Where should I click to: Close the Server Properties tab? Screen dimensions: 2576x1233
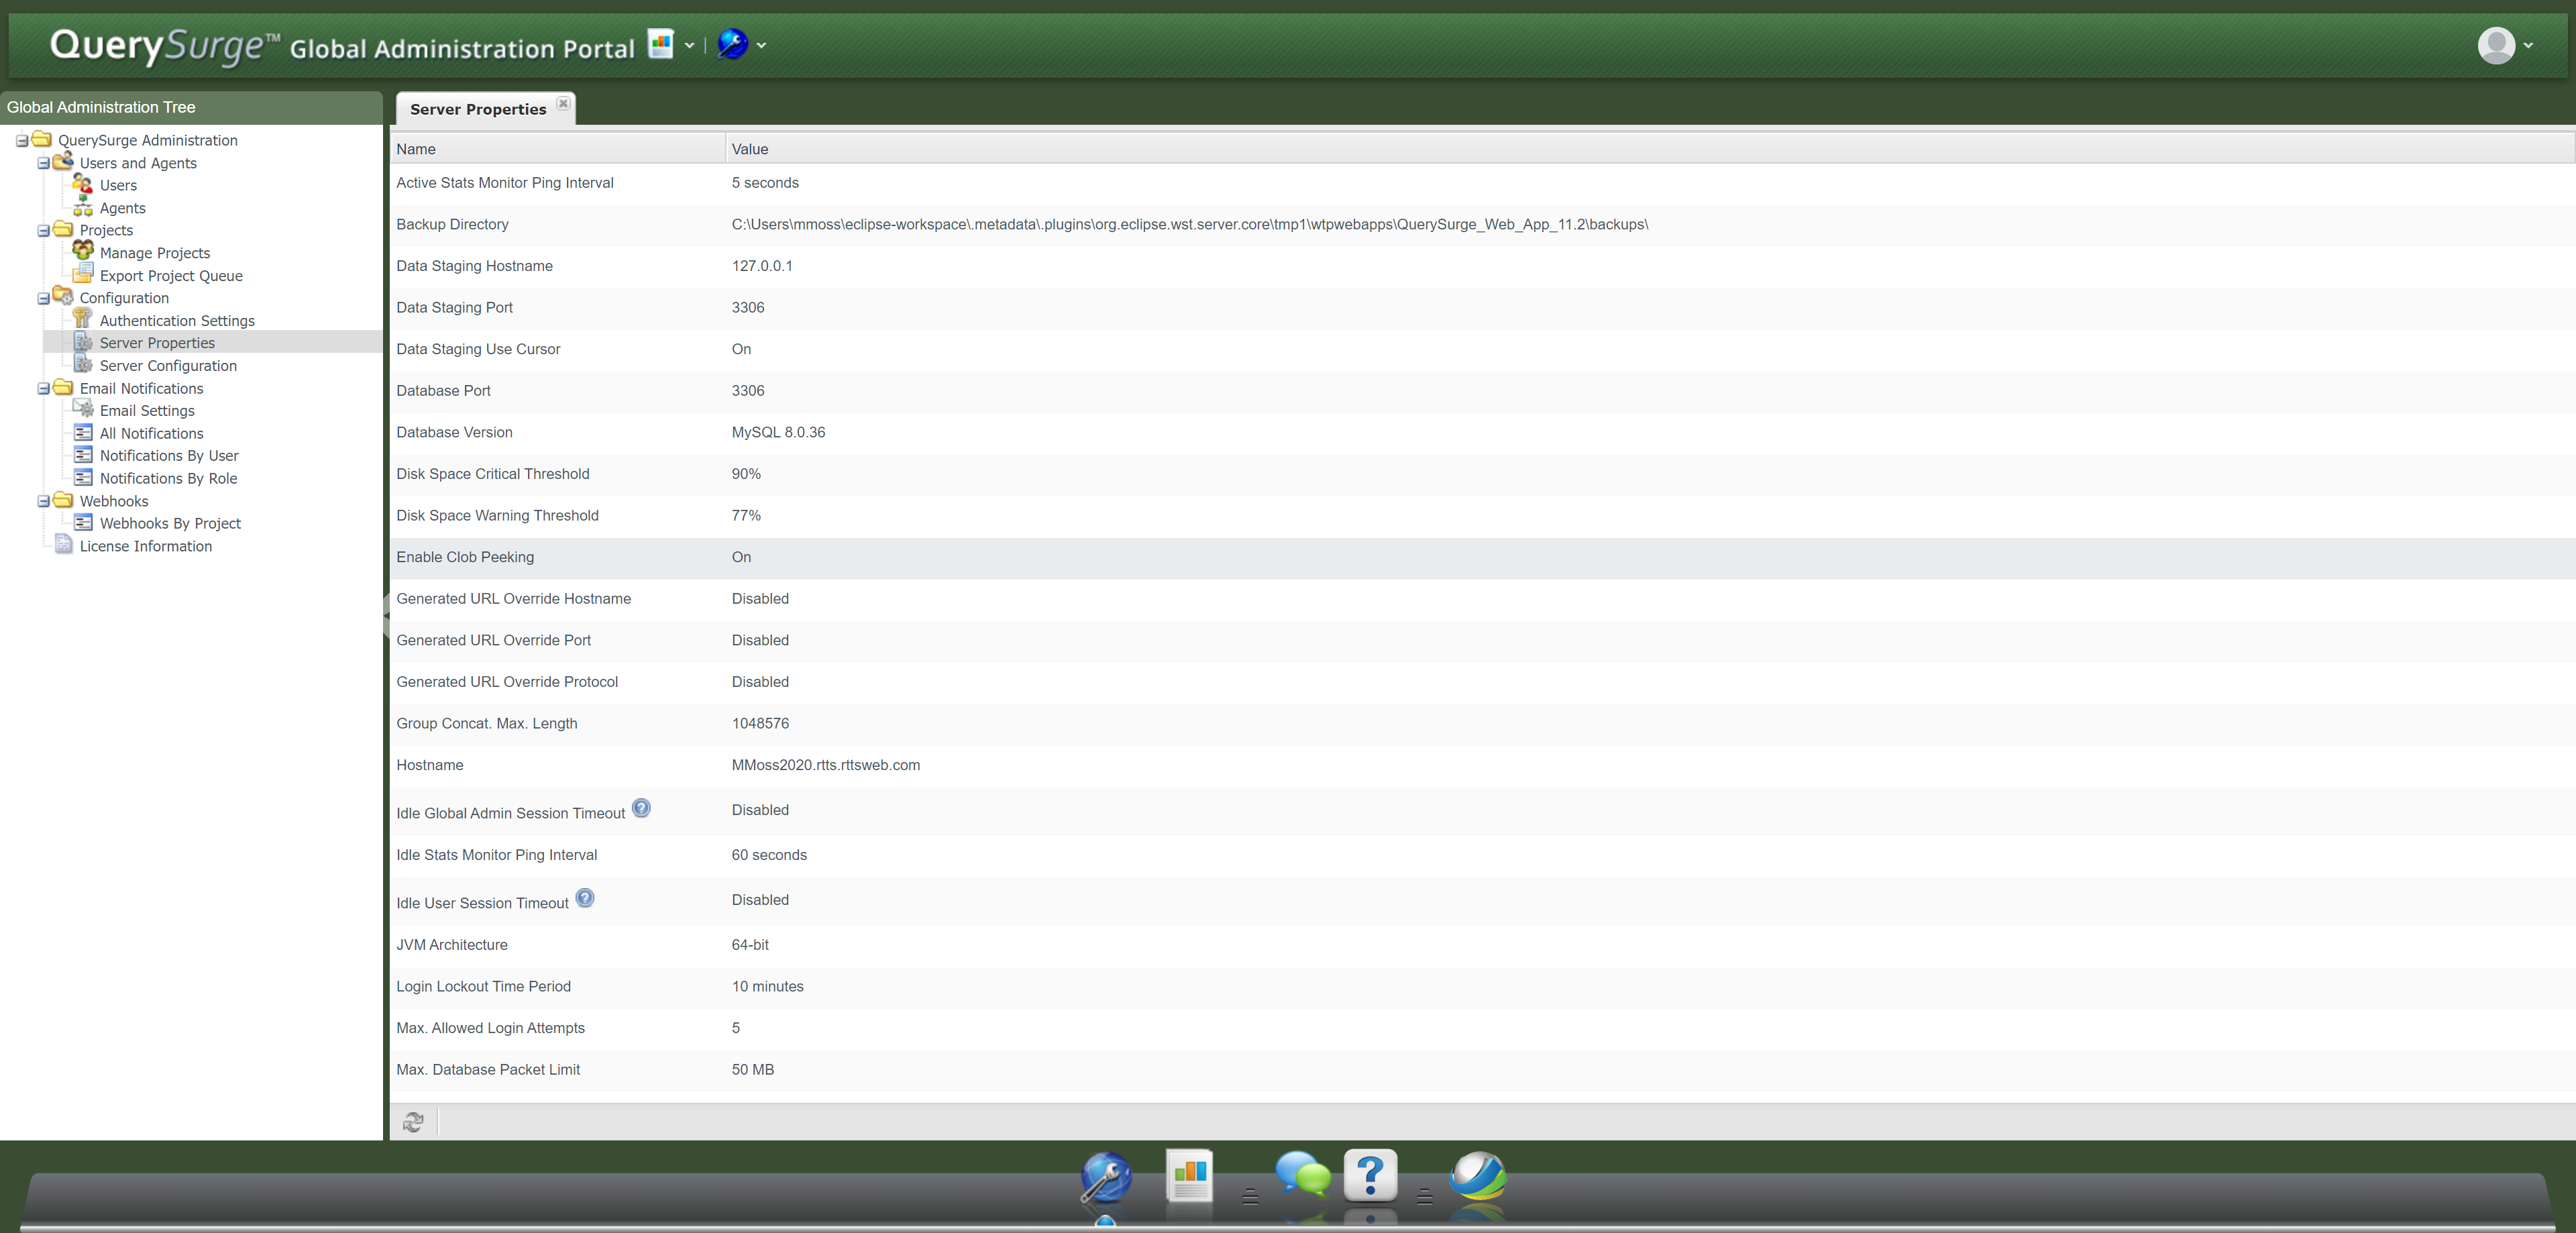(x=563, y=104)
